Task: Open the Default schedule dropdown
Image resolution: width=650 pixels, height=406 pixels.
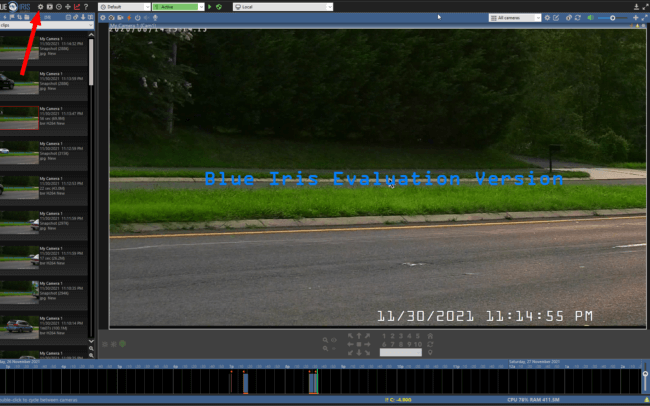Action: click(x=124, y=7)
